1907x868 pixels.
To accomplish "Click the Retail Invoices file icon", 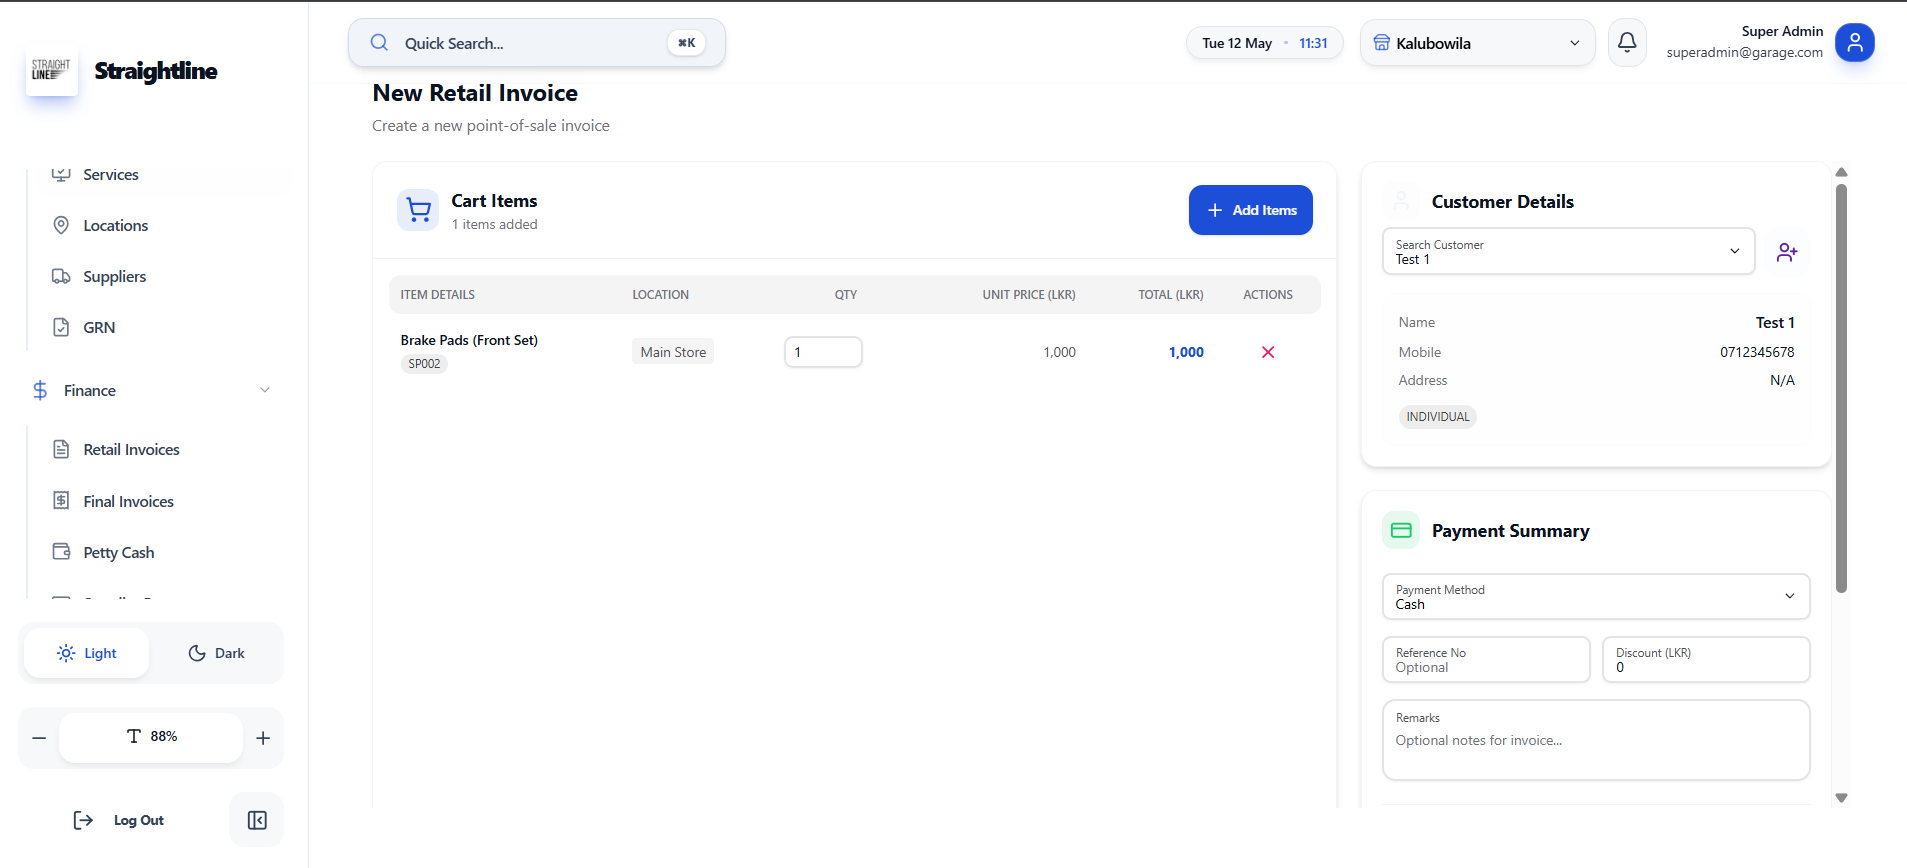I will 61,449.
